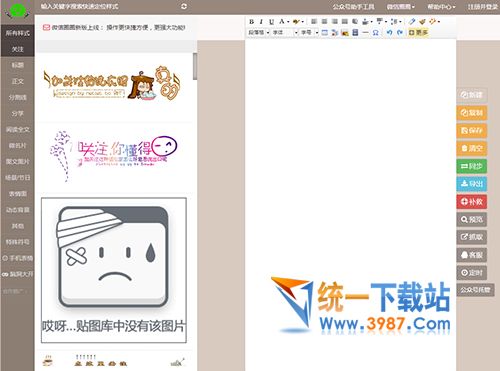The height and width of the screenshot is (371, 500).
Task: Select the cartoon girl follow-banner template
Action: [x=112, y=83]
